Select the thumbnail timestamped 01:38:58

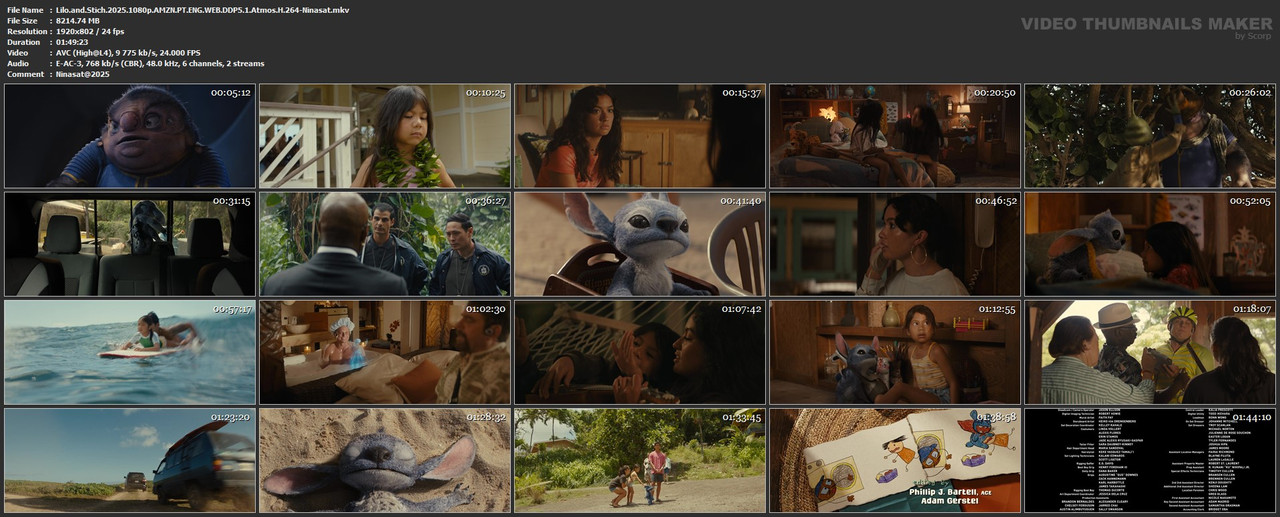click(x=895, y=460)
